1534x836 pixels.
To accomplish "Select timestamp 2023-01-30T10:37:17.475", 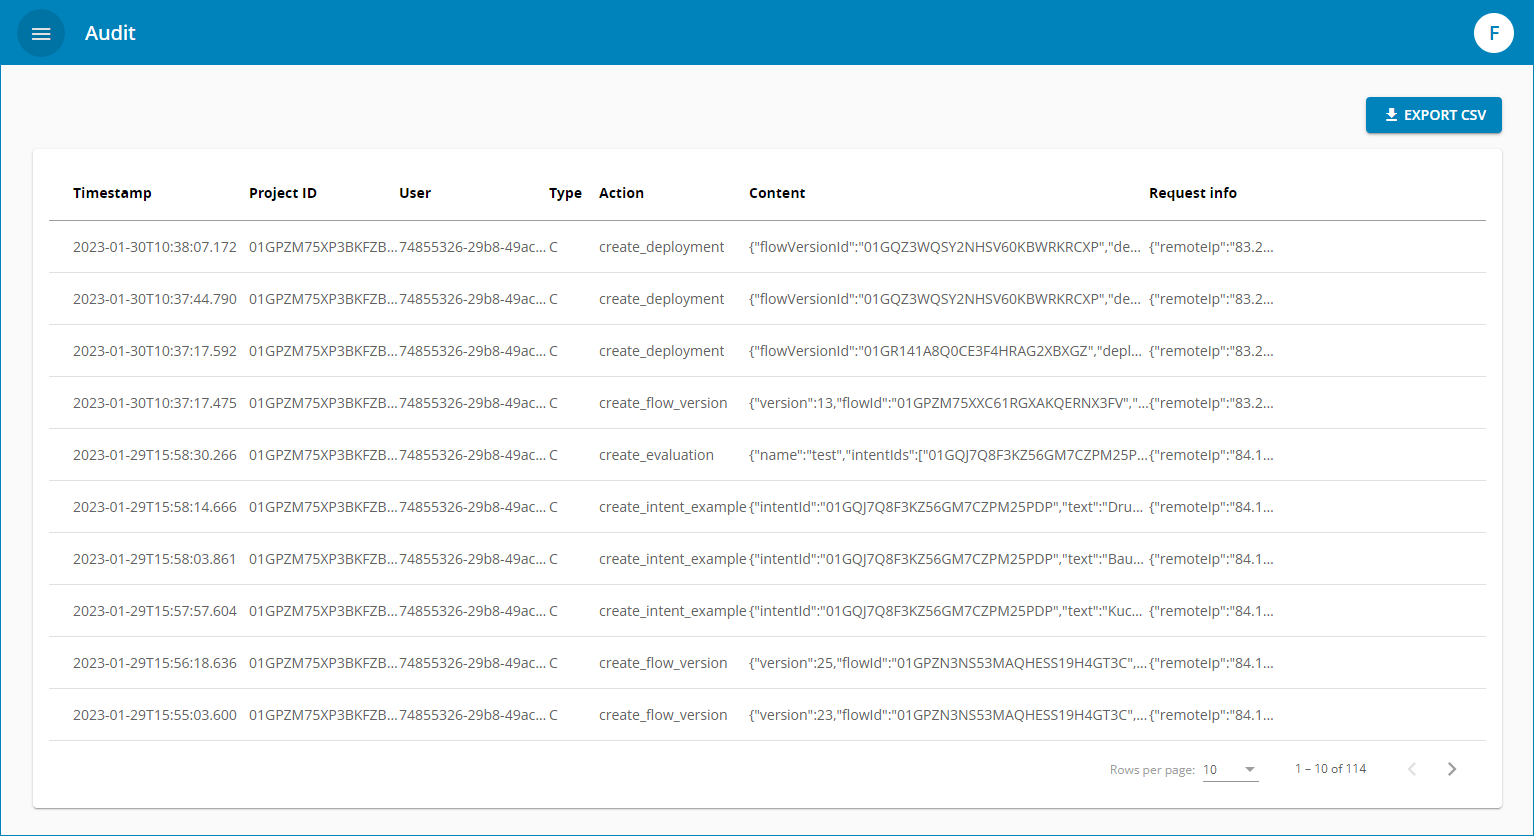I will pyautogui.click(x=155, y=403).
